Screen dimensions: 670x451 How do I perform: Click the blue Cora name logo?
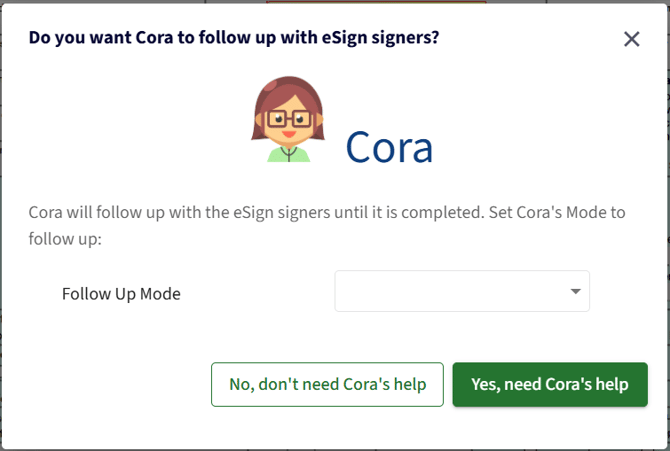tap(389, 147)
